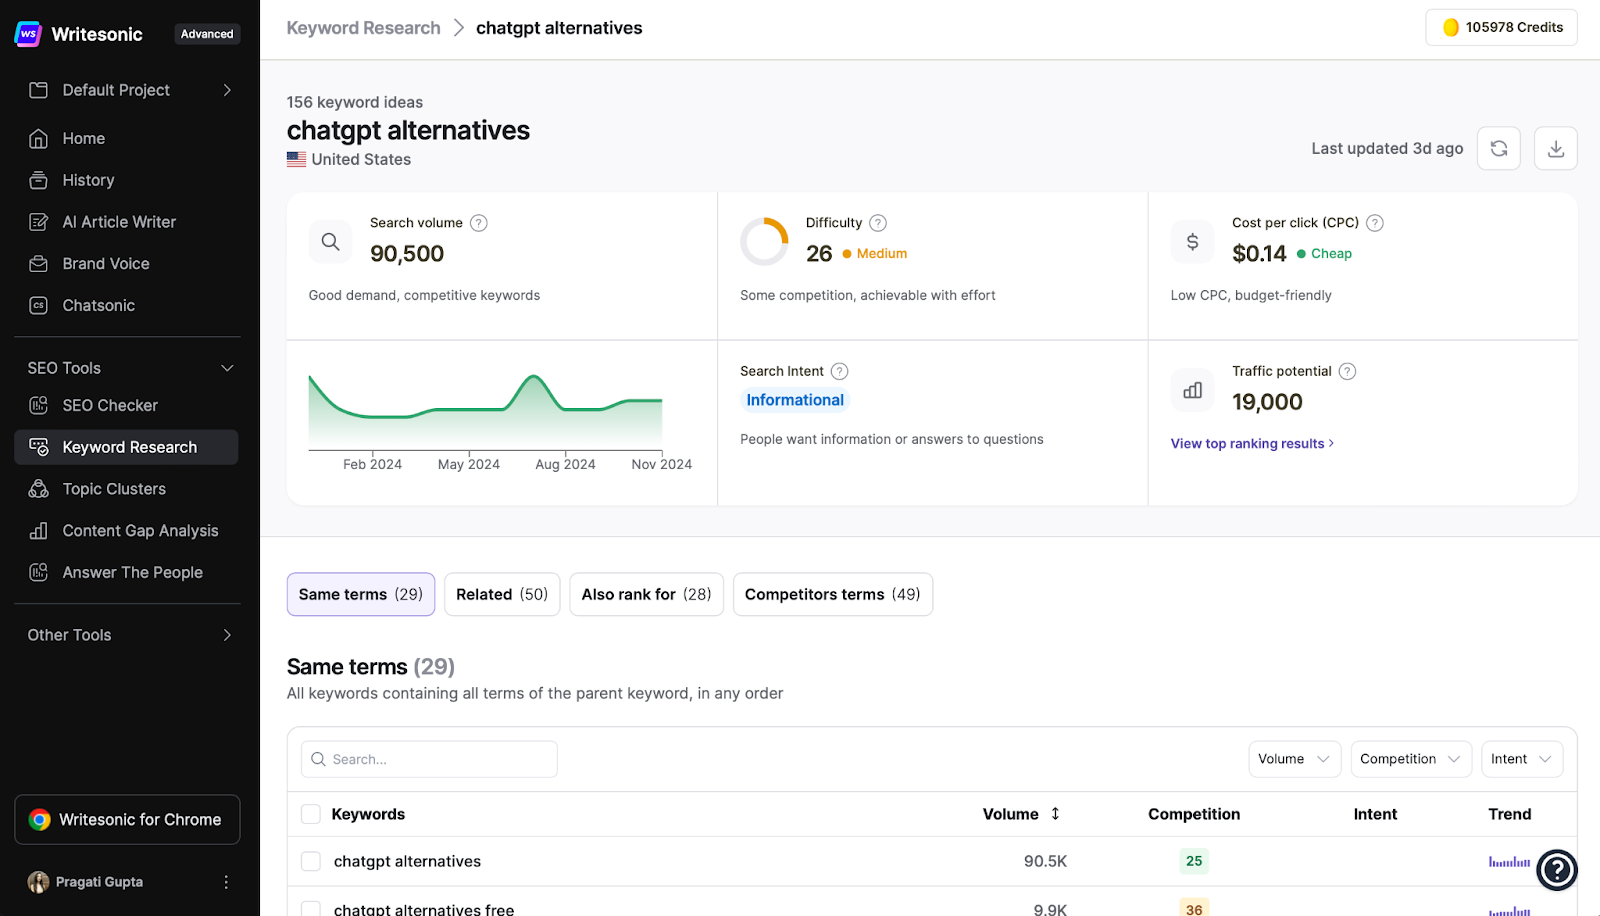Open the Intent filter dropdown
This screenshot has width=1600, height=916.
1522,759
